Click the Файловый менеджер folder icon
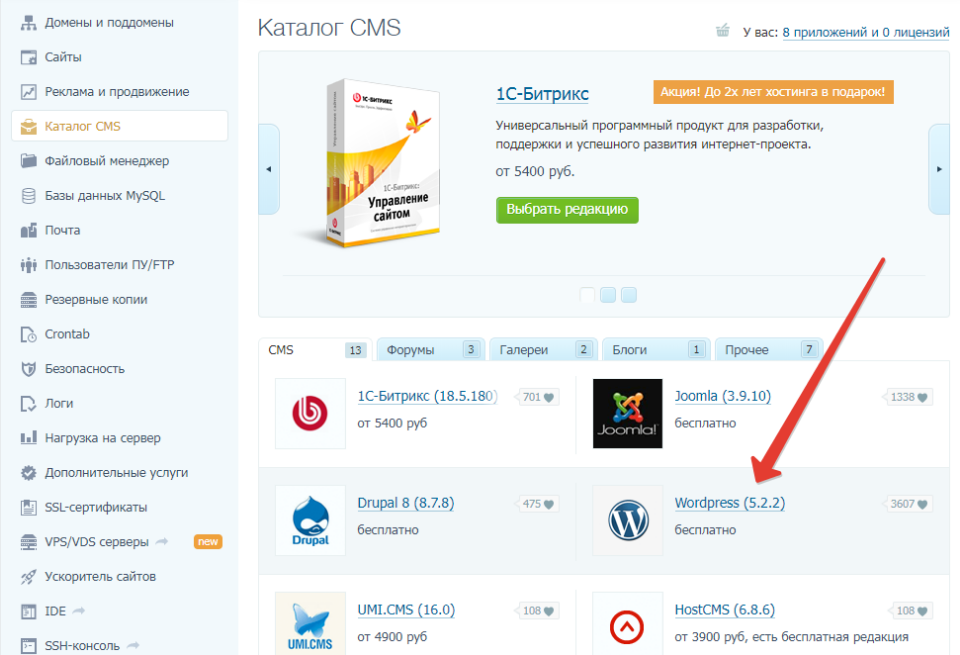This screenshot has height=655, width=960. [x=28, y=161]
